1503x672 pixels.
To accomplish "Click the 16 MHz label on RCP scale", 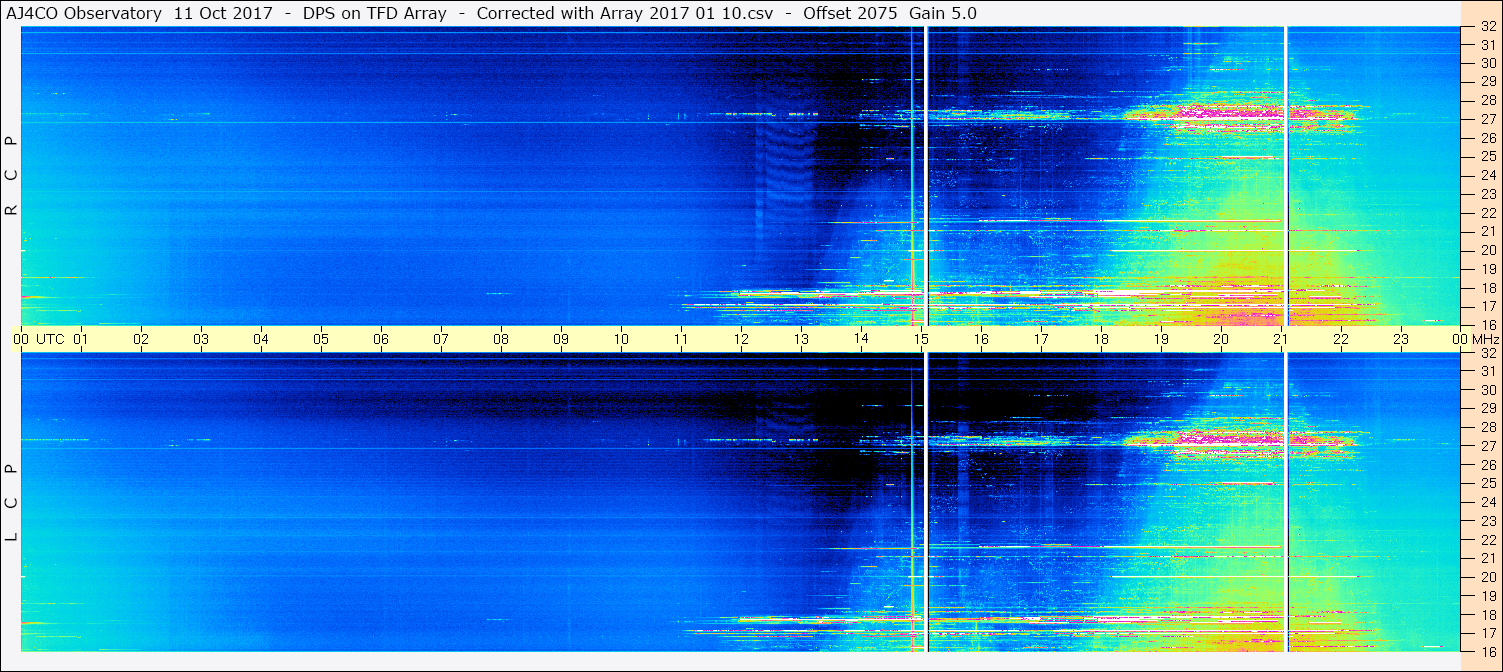I will click(x=1488, y=325).
